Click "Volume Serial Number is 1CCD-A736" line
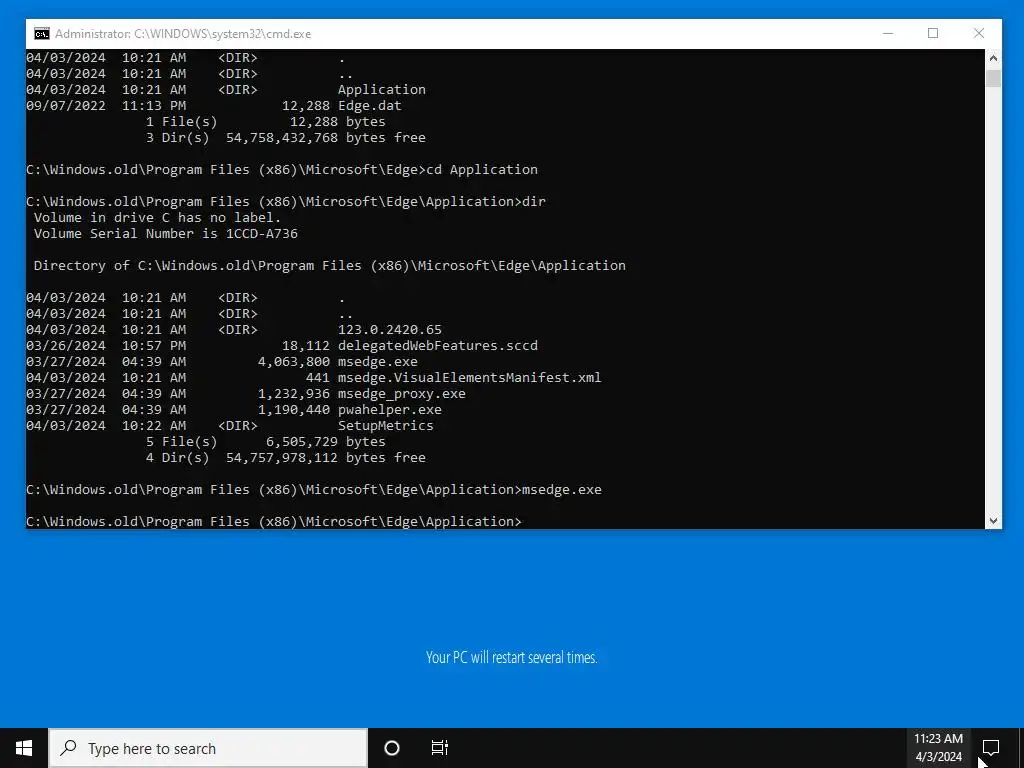The width and height of the screenshot is (1024, 768). pyautogui.click(x=166, y=234)
